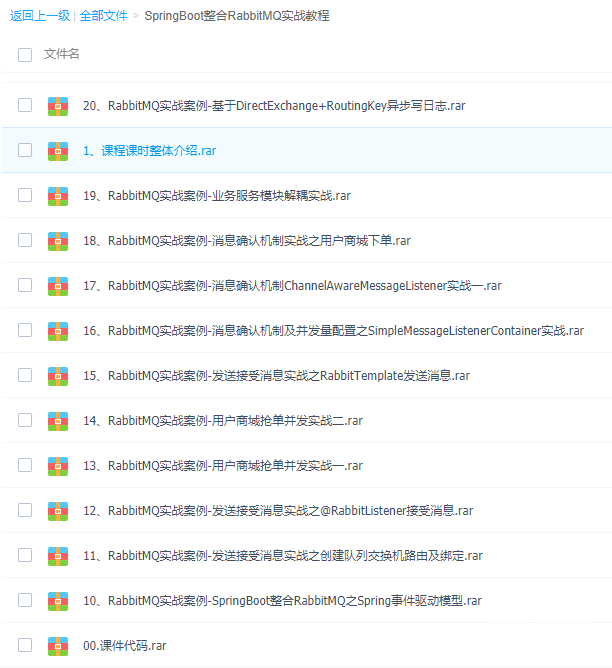Open 17、消息确认机制ChannelAwareMessageListener实战一.rar

click(x=292, y=285)
